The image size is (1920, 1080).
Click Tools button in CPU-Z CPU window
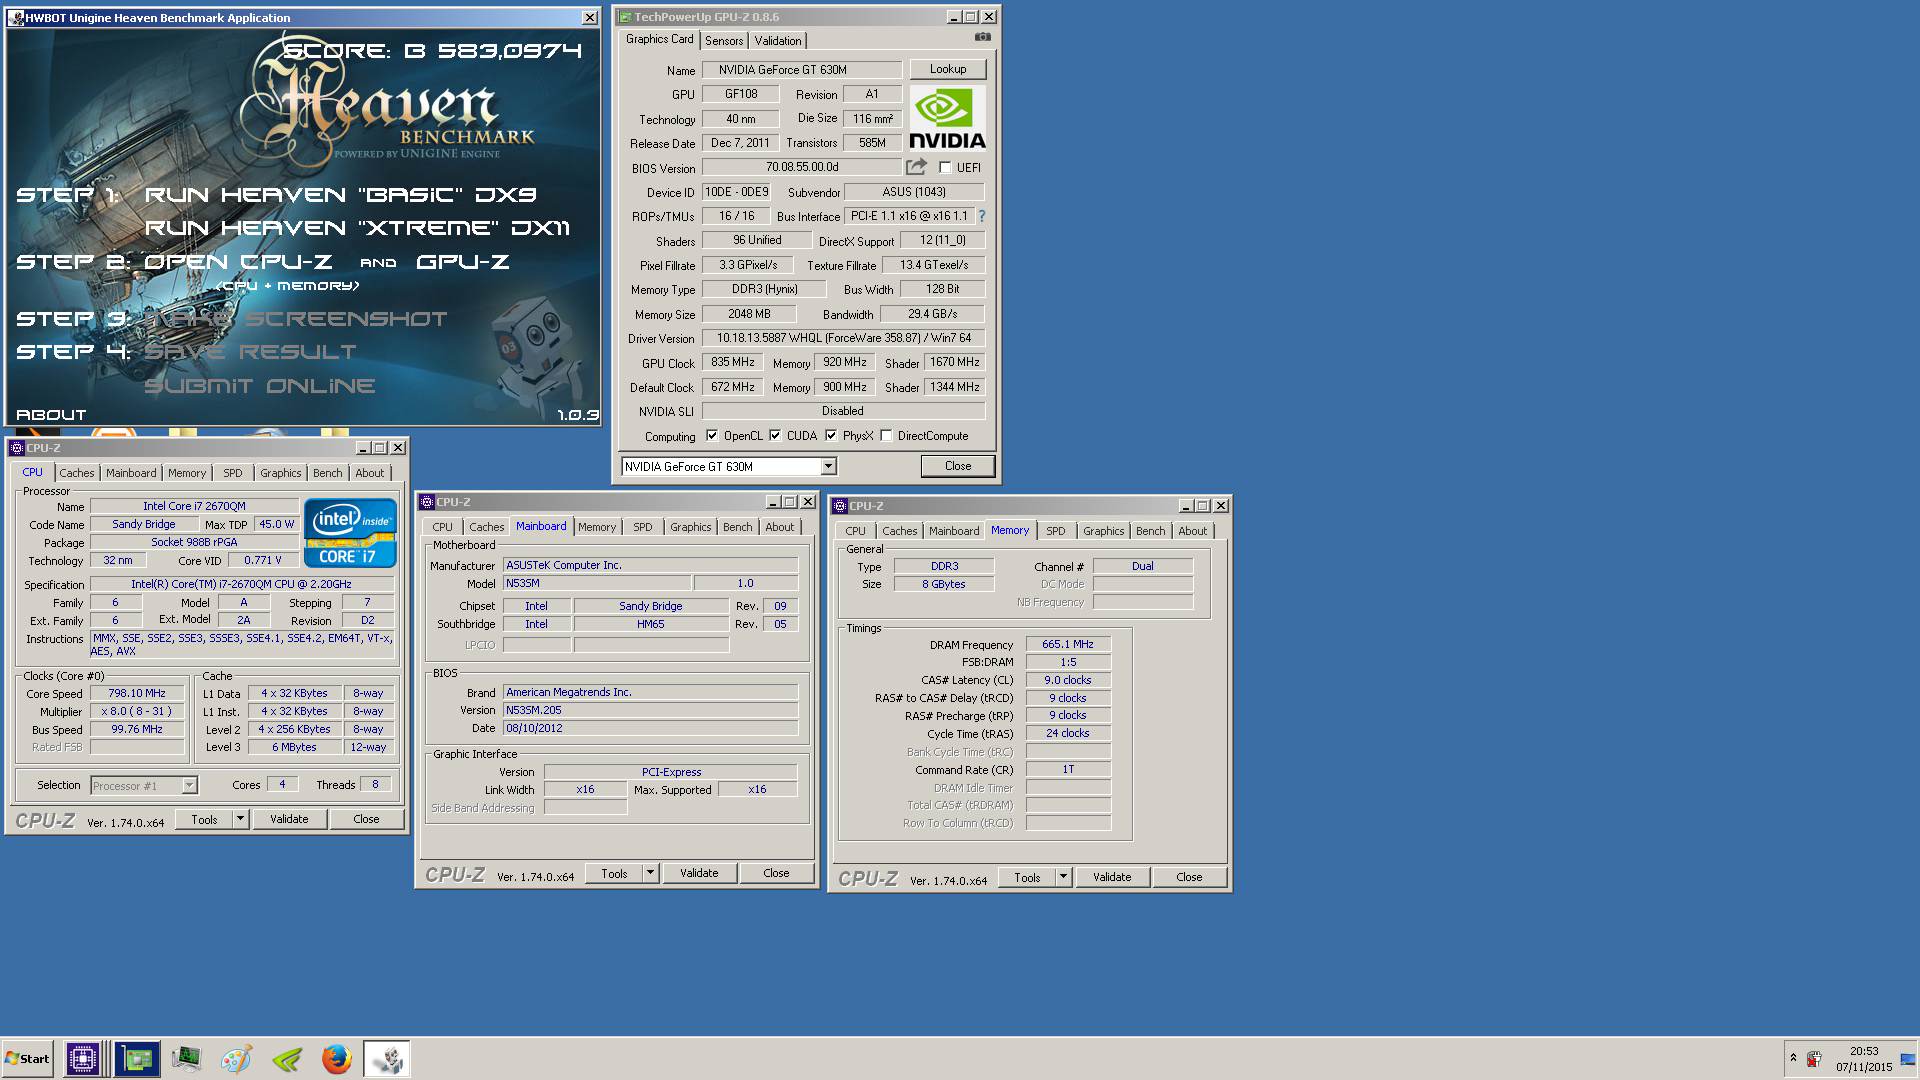tap(204, 819)
